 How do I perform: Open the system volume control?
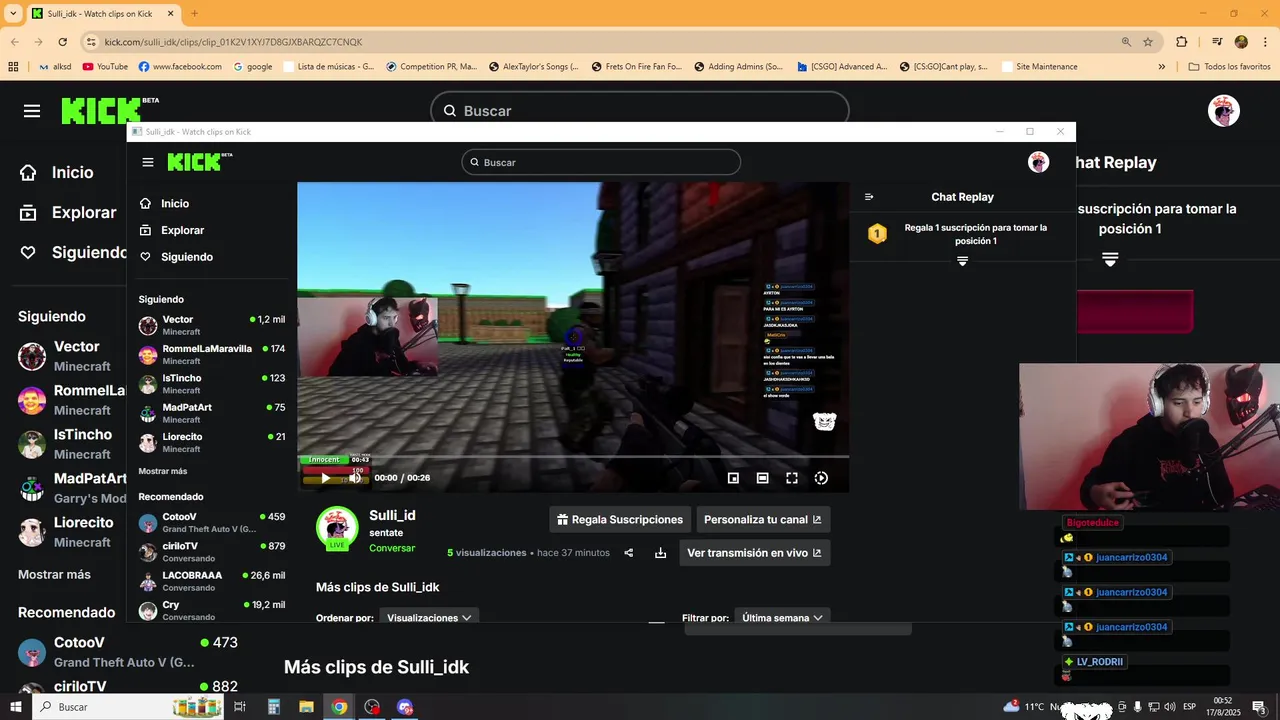(x=1170, y=707)
